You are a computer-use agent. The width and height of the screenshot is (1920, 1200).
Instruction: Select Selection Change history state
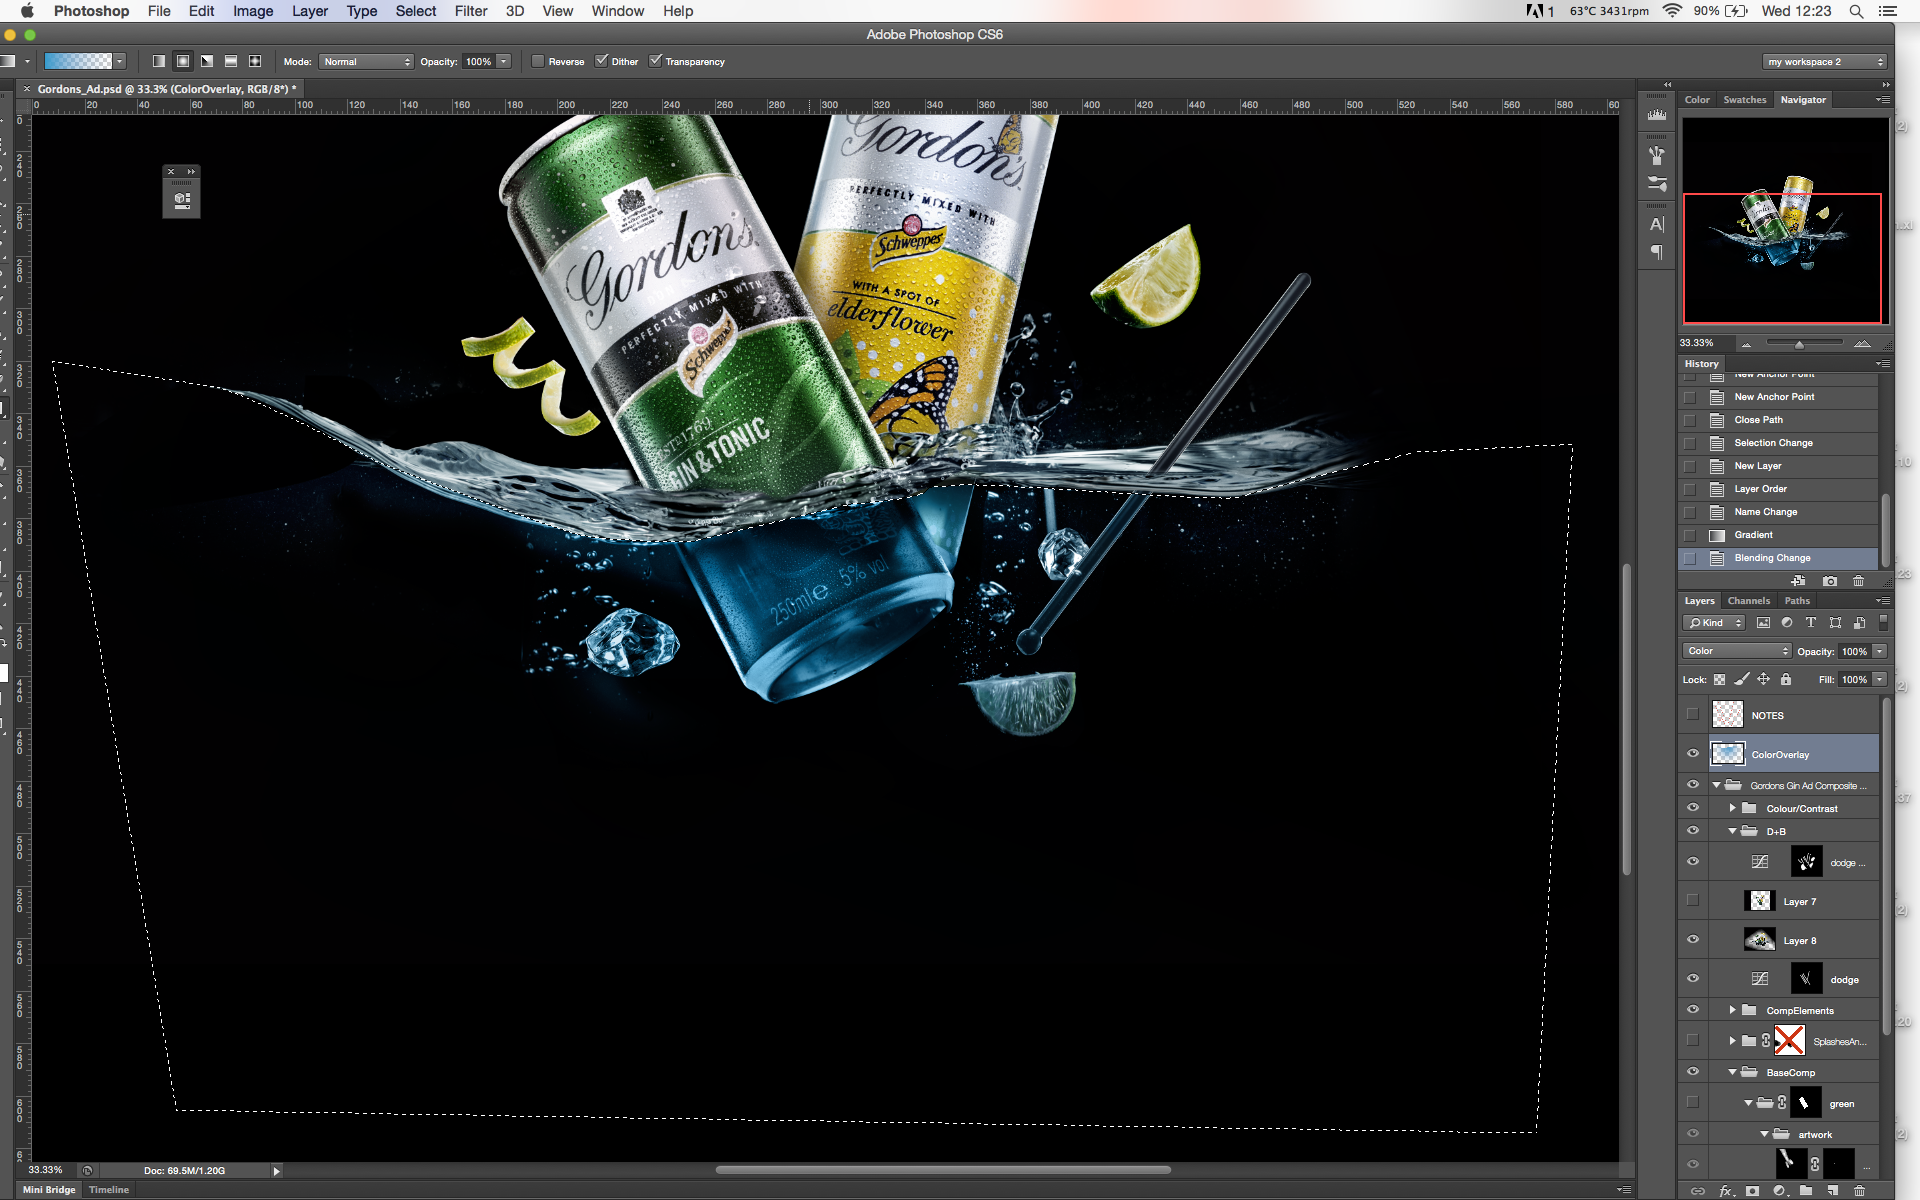(x=1779, y=443)
